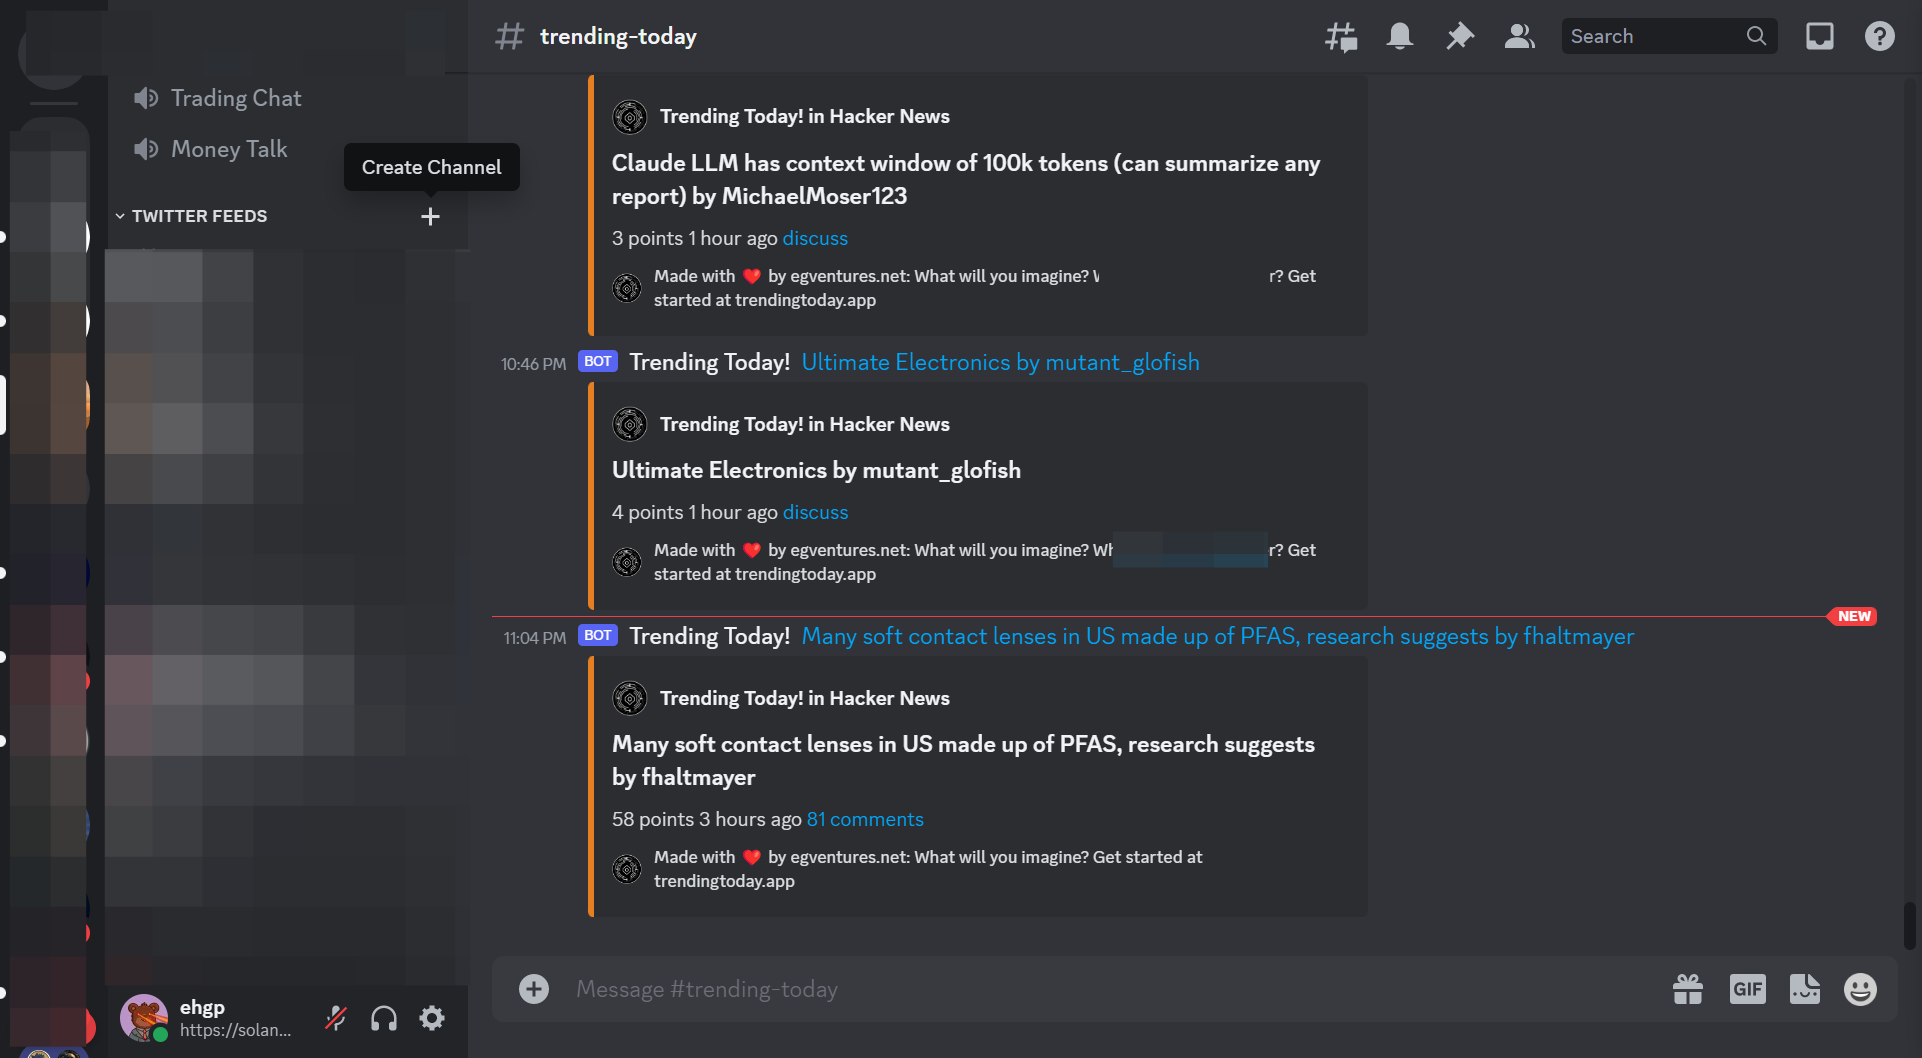Screen dimensions: 1922x1058
Task: Click the trending-today channel title
Action: point(618,36)
